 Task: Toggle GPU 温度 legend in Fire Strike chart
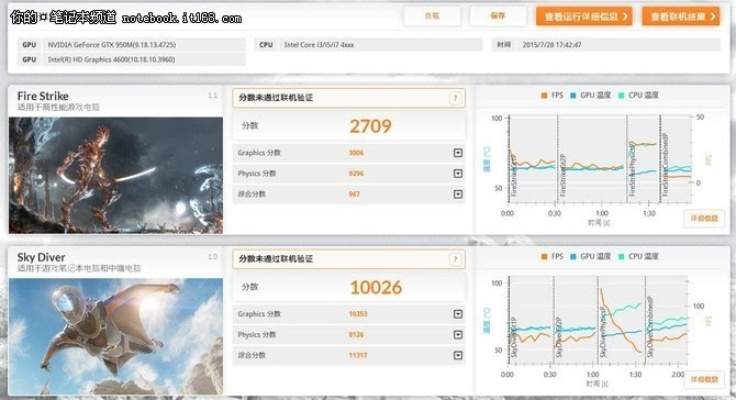pos(590,95)
